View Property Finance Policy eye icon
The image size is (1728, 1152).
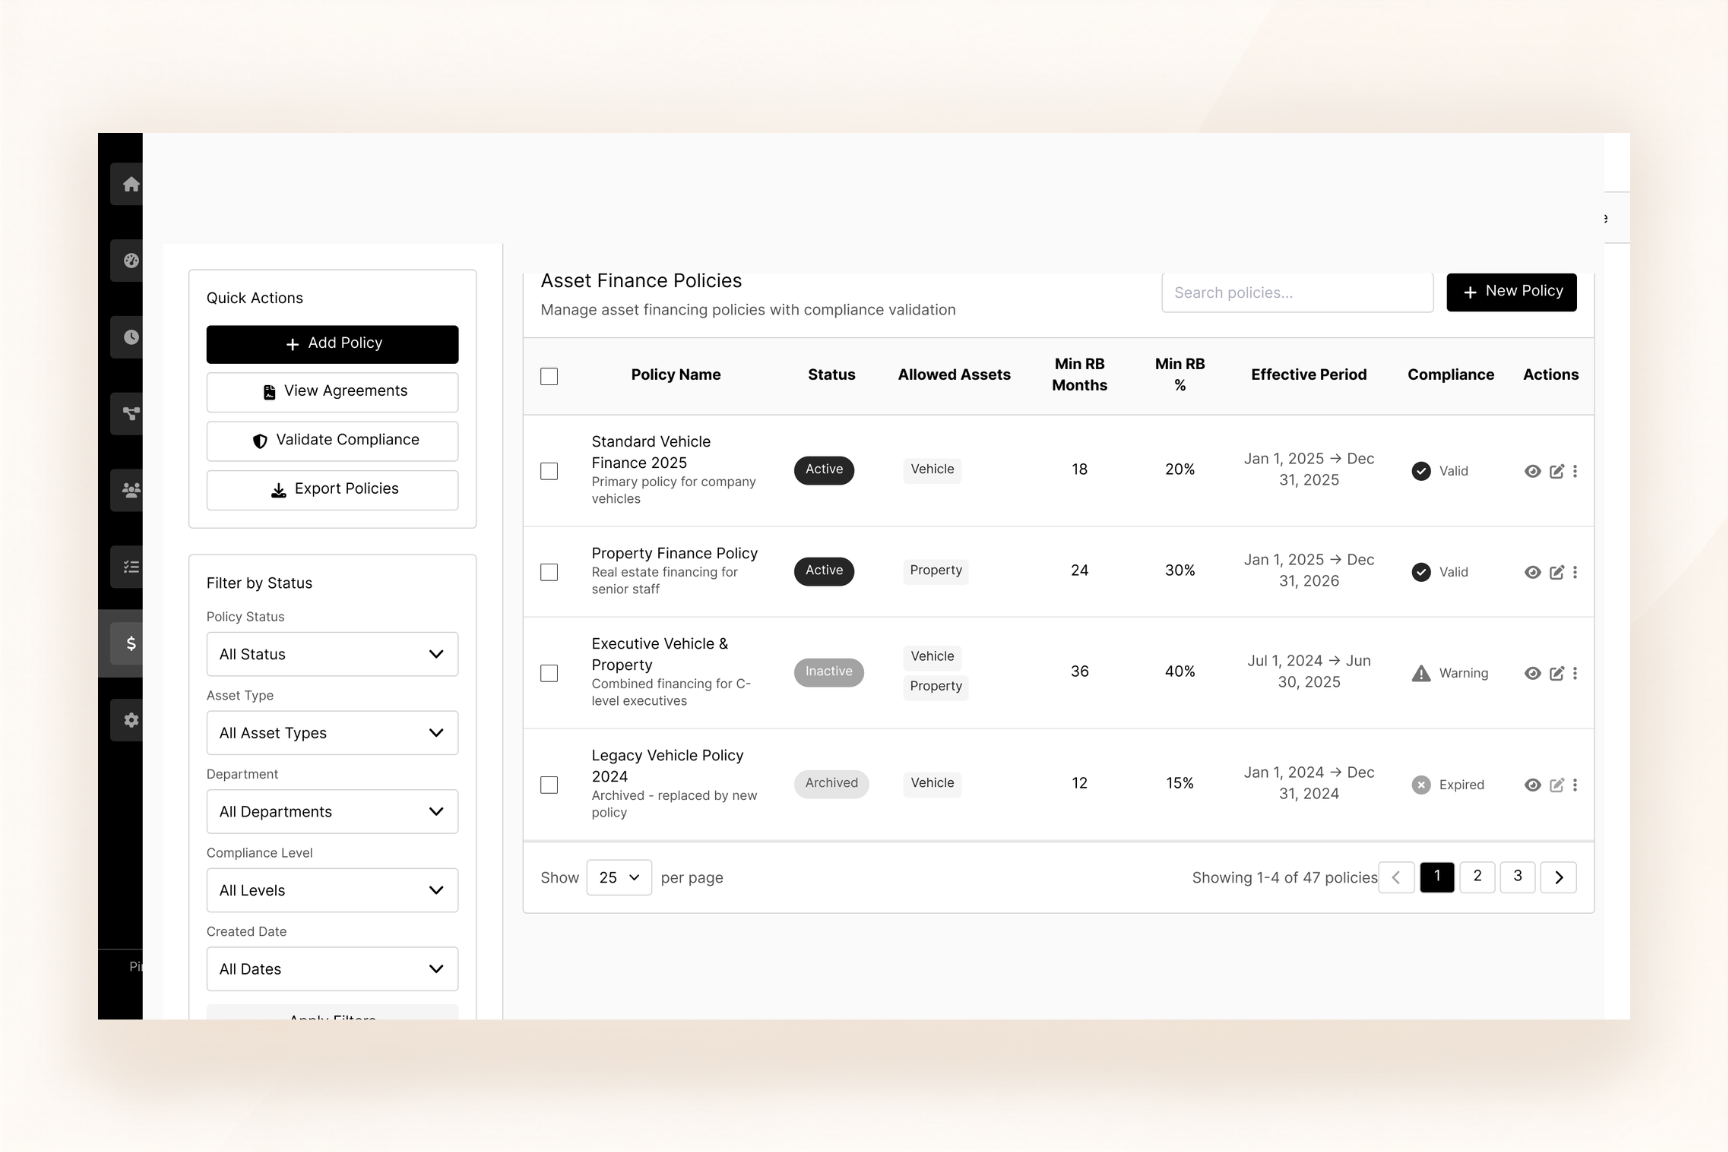[x=1532, y=572]
